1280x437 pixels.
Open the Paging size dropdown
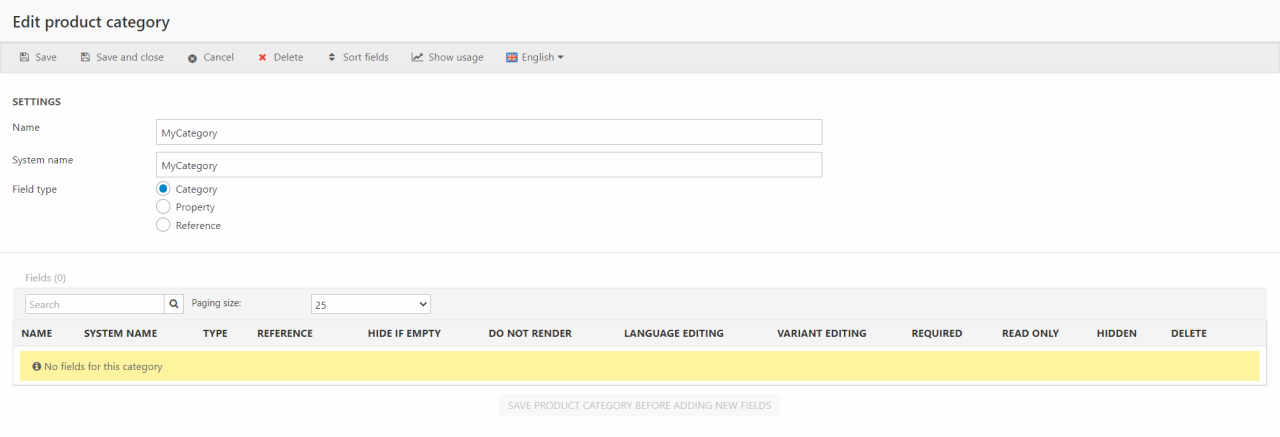370,304
